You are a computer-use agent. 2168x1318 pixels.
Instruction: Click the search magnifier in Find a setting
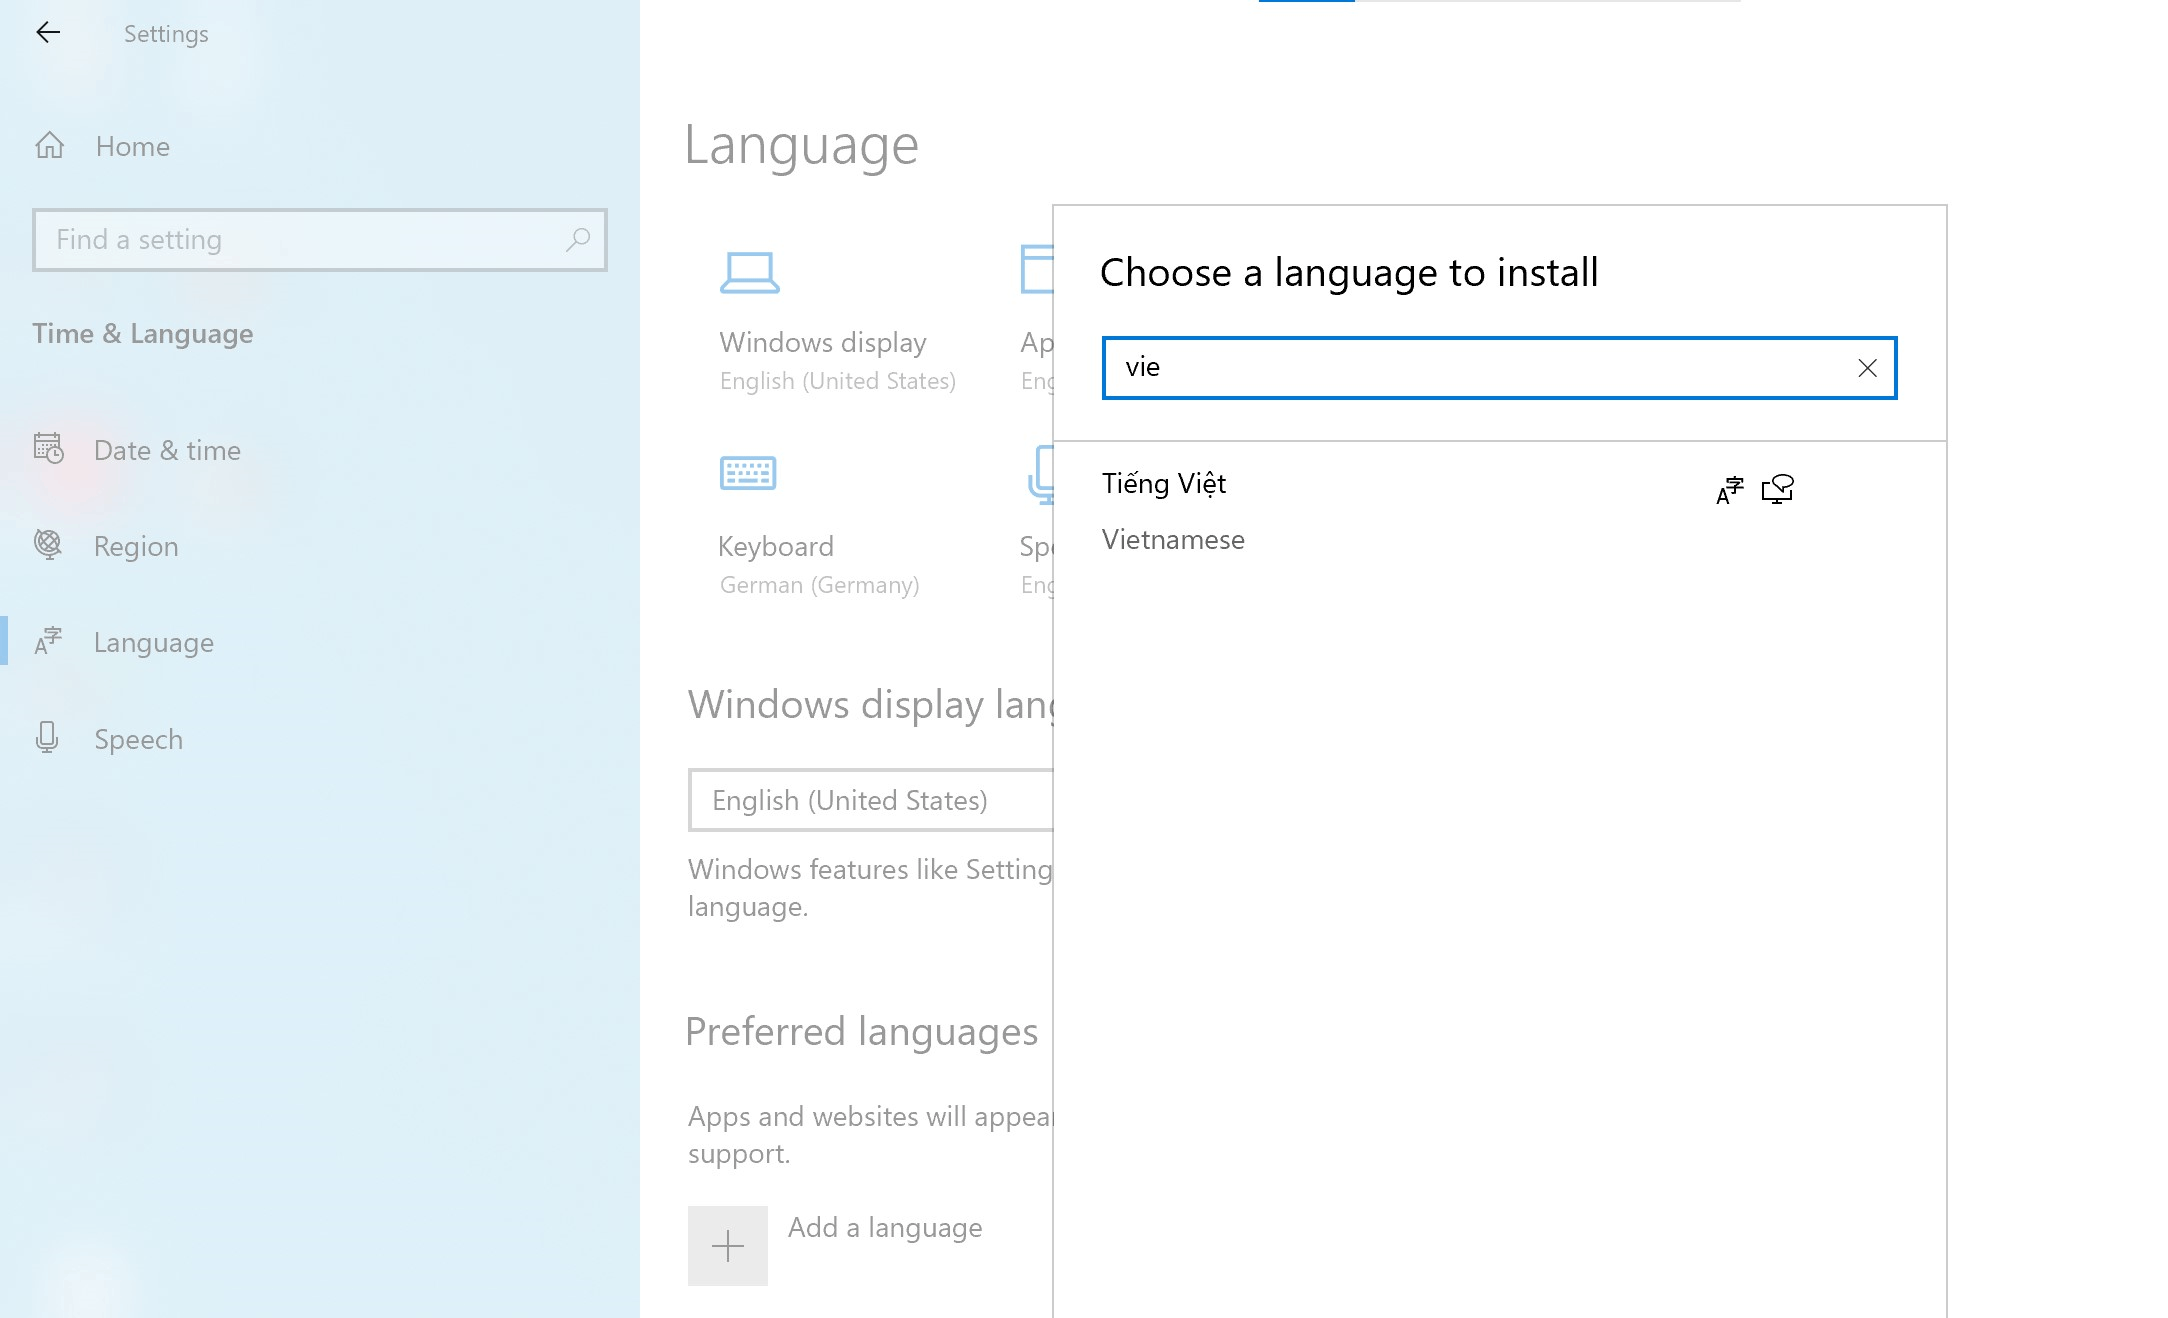(x=577, y=240)
